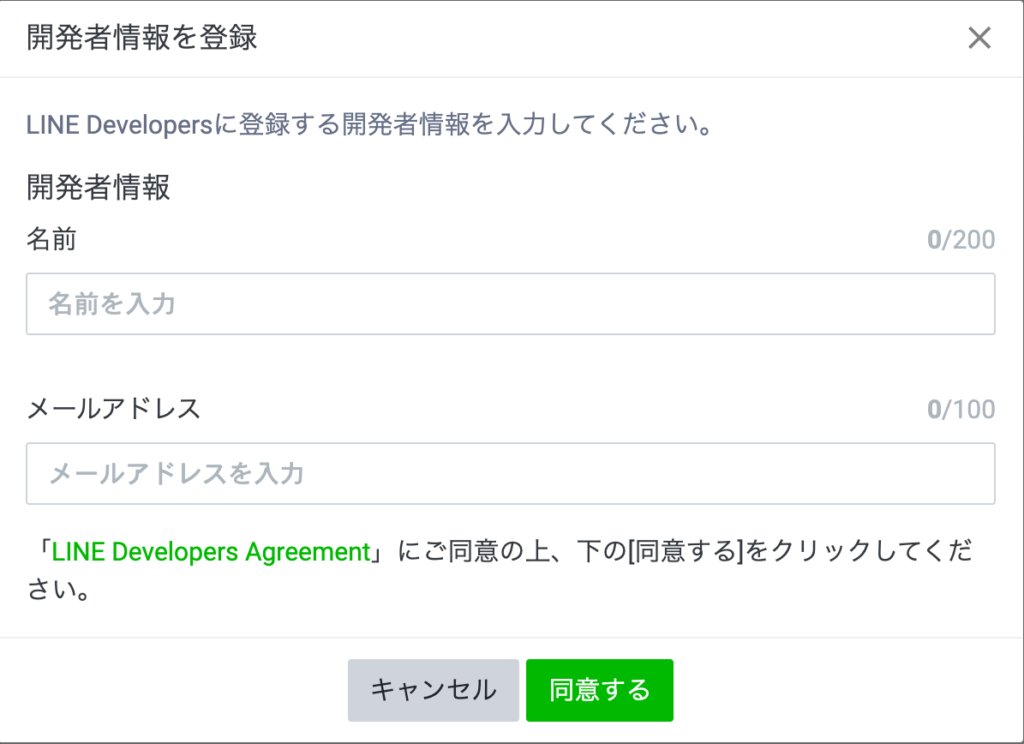Click the 0/200 name character counter
Viewport: 1024px width, 744px height.
pyautogui.click(x=960, y=240)
